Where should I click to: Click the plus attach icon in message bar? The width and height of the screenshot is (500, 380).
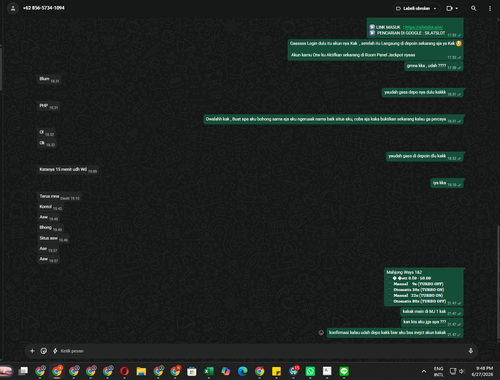coord(32,351)
